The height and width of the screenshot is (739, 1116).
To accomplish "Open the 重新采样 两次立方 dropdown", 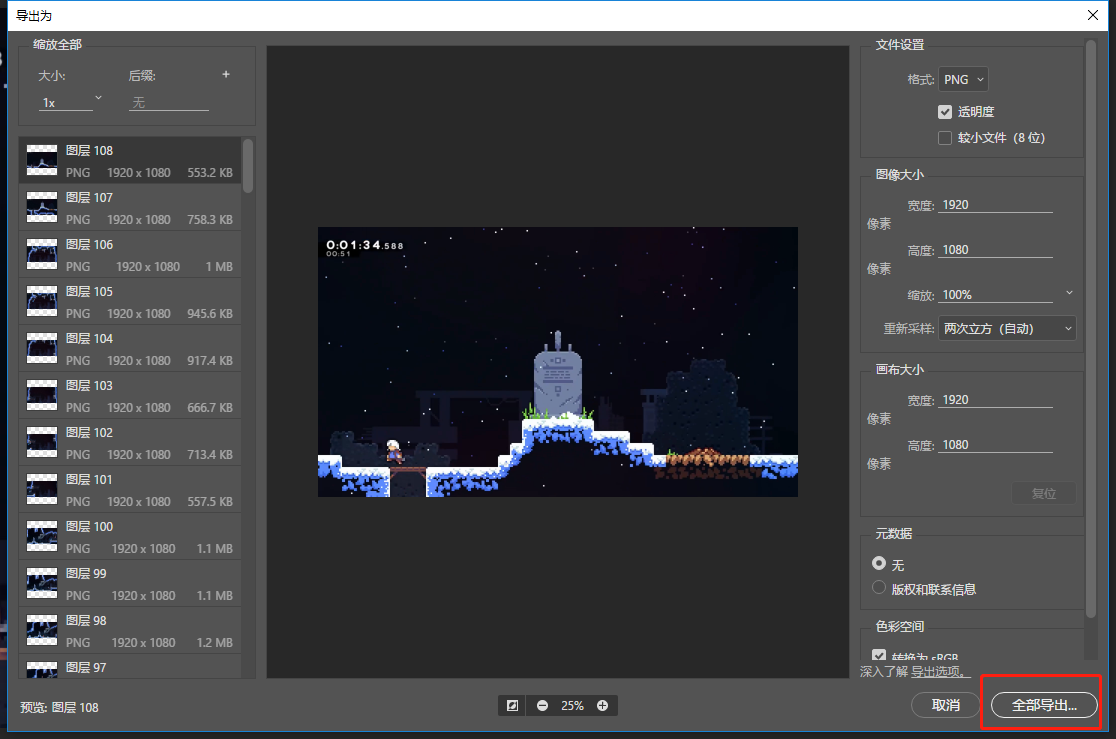I will [1007, 328].
